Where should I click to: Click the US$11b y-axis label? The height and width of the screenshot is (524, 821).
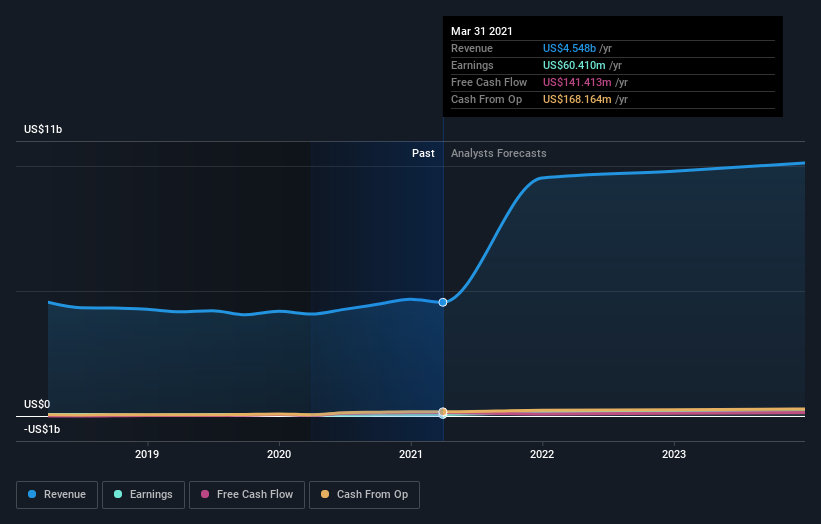(43, 129)
